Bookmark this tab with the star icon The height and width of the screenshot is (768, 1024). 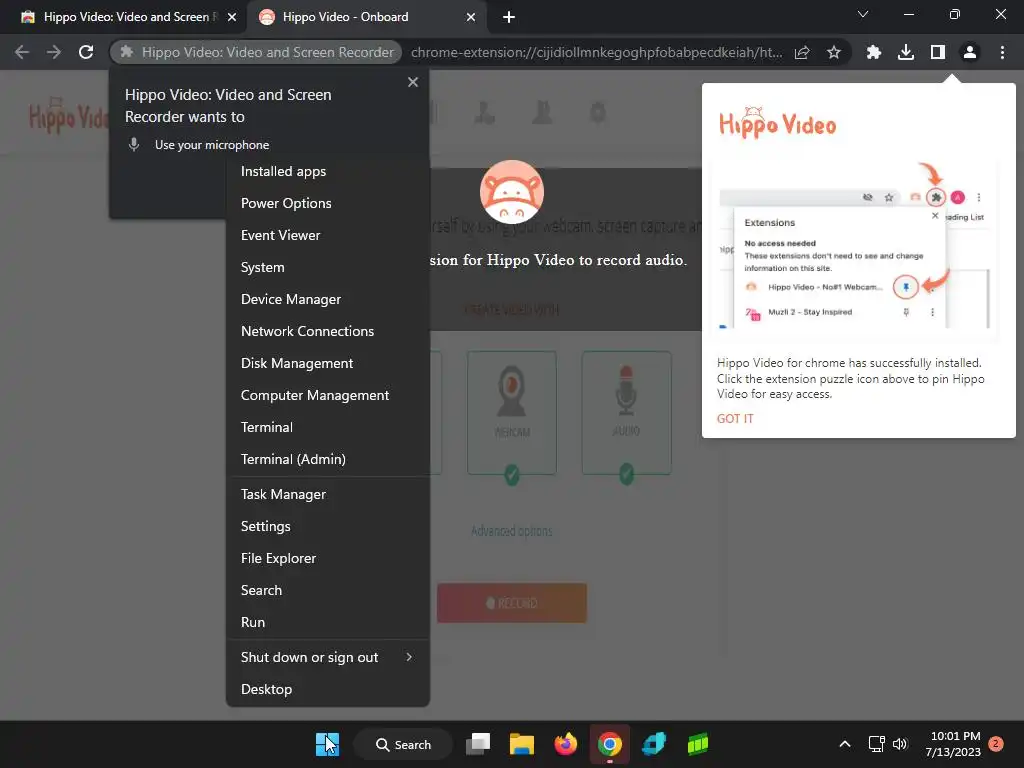[833, 52]
